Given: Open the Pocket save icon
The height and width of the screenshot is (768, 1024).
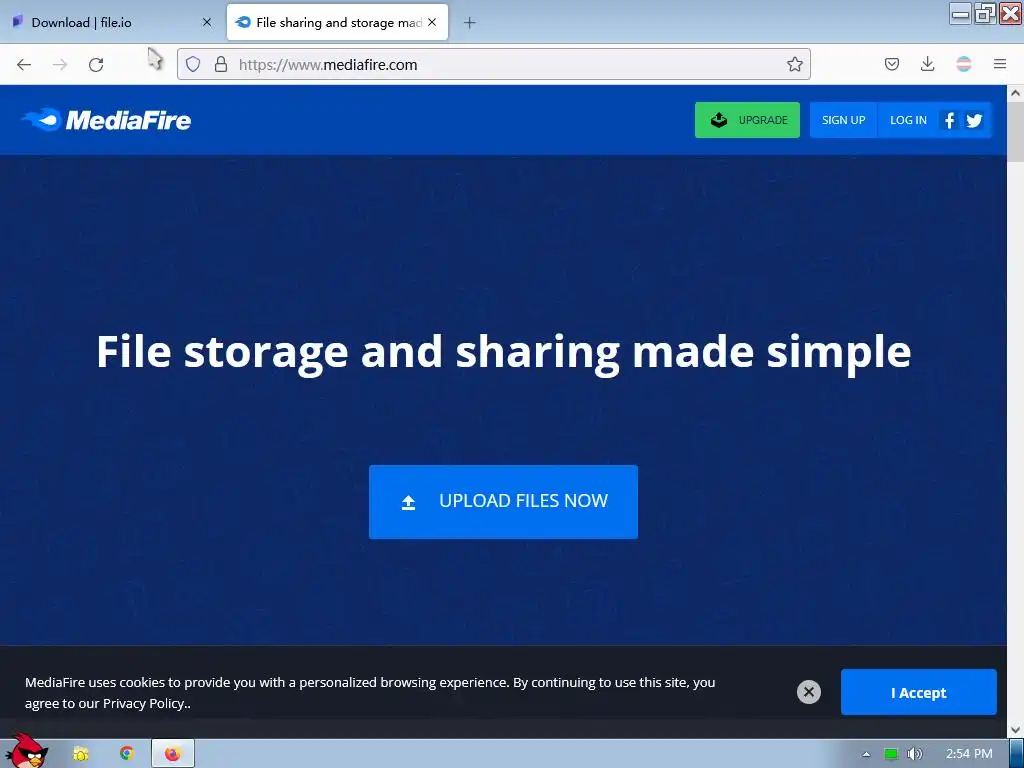Looking at the screenshot, I should (892, 64).
